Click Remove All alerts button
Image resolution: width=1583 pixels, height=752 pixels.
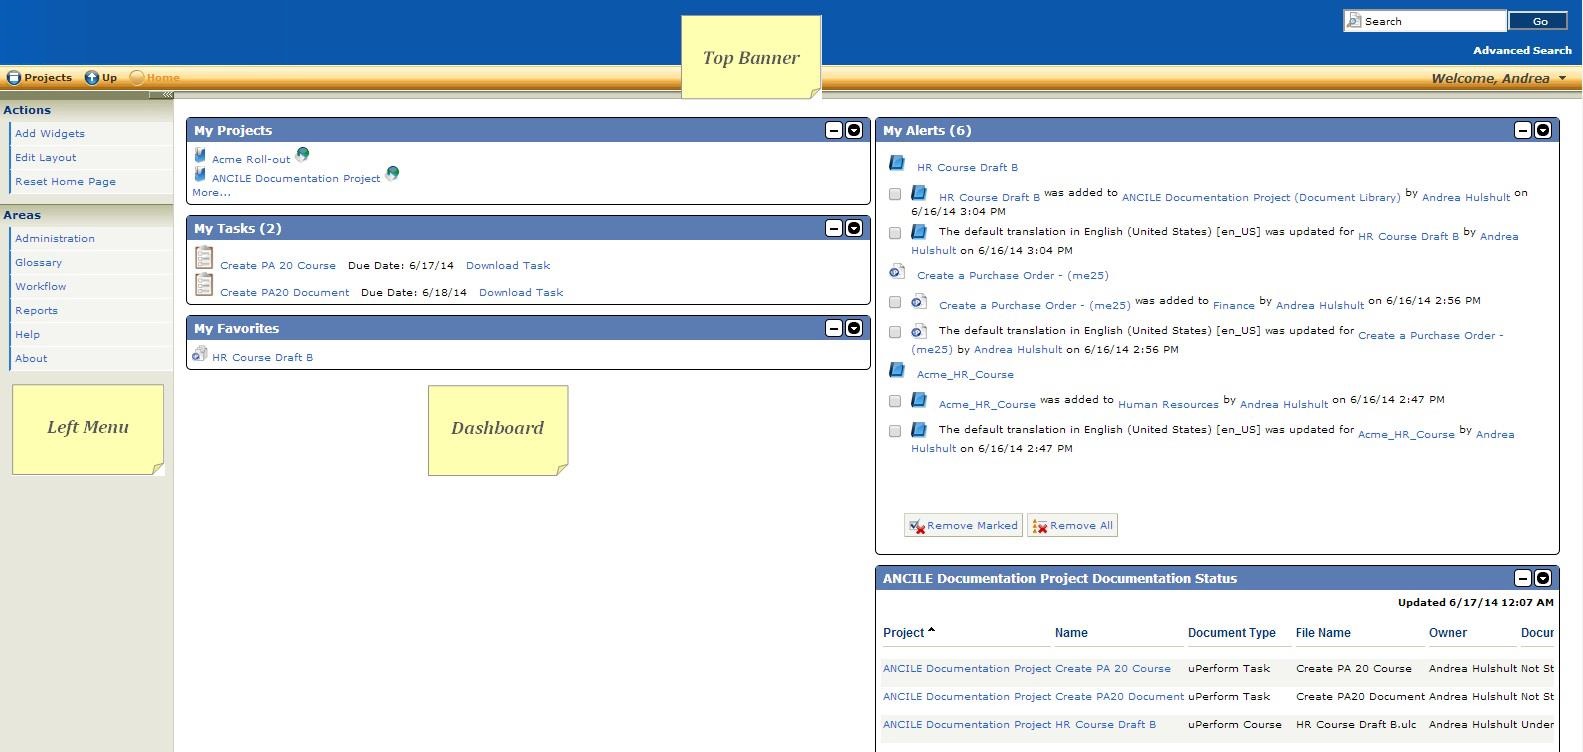coord(1072,525)
